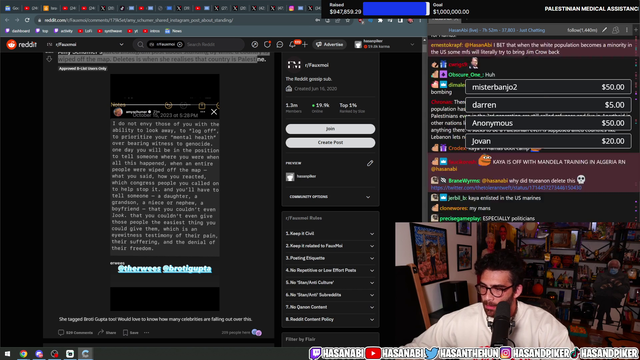Expand rule 5 No Stan/Anti Culture

[x=330, y=283]
